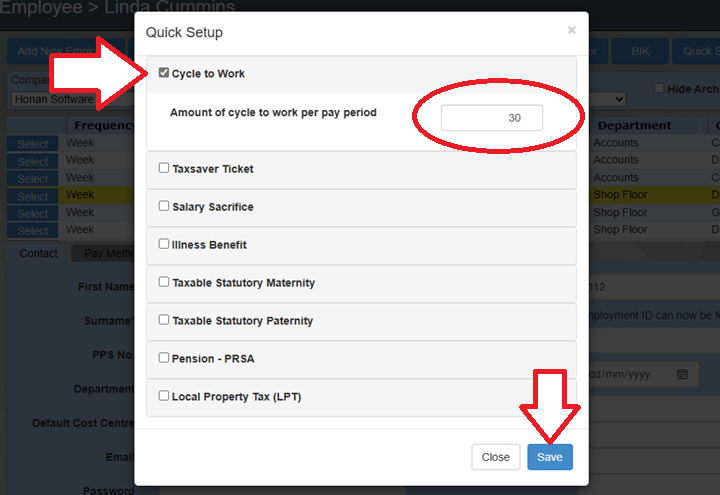
Task: Check Taxable Statutory Paternity
Action: click(164, 321)
